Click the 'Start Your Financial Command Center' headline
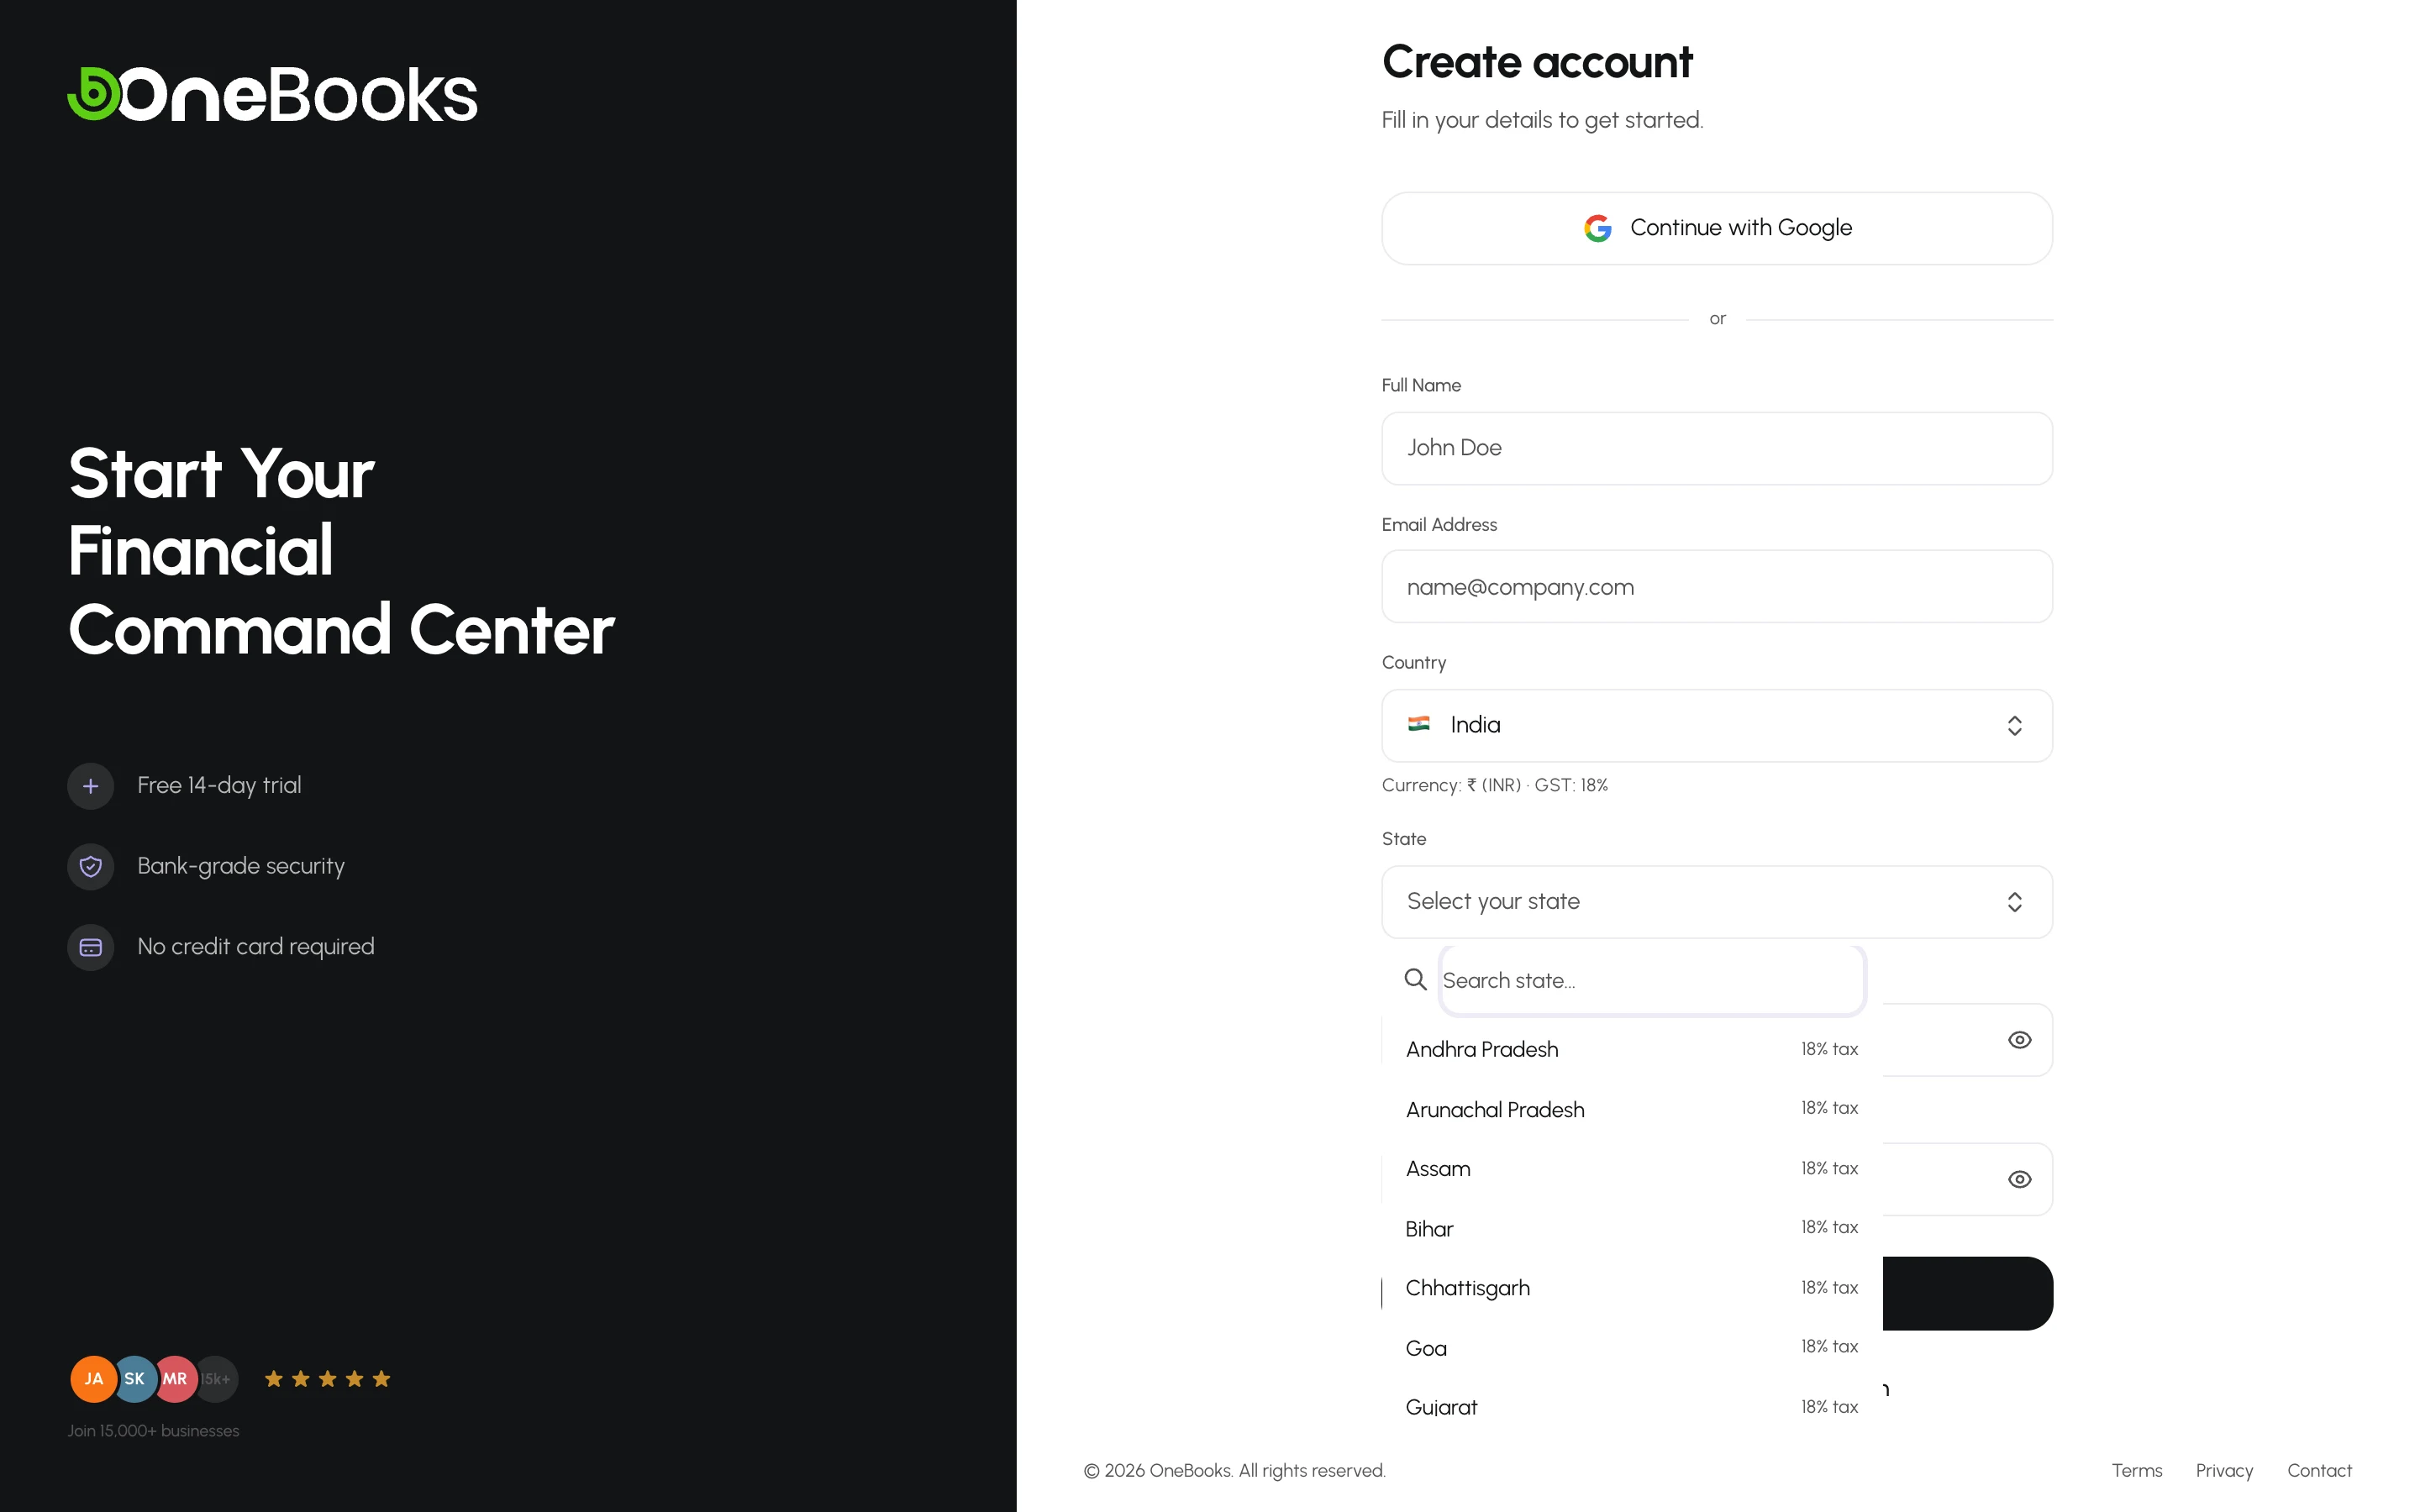The height and width of the screenshot is (1512, 2420). (x=341, y=551)
